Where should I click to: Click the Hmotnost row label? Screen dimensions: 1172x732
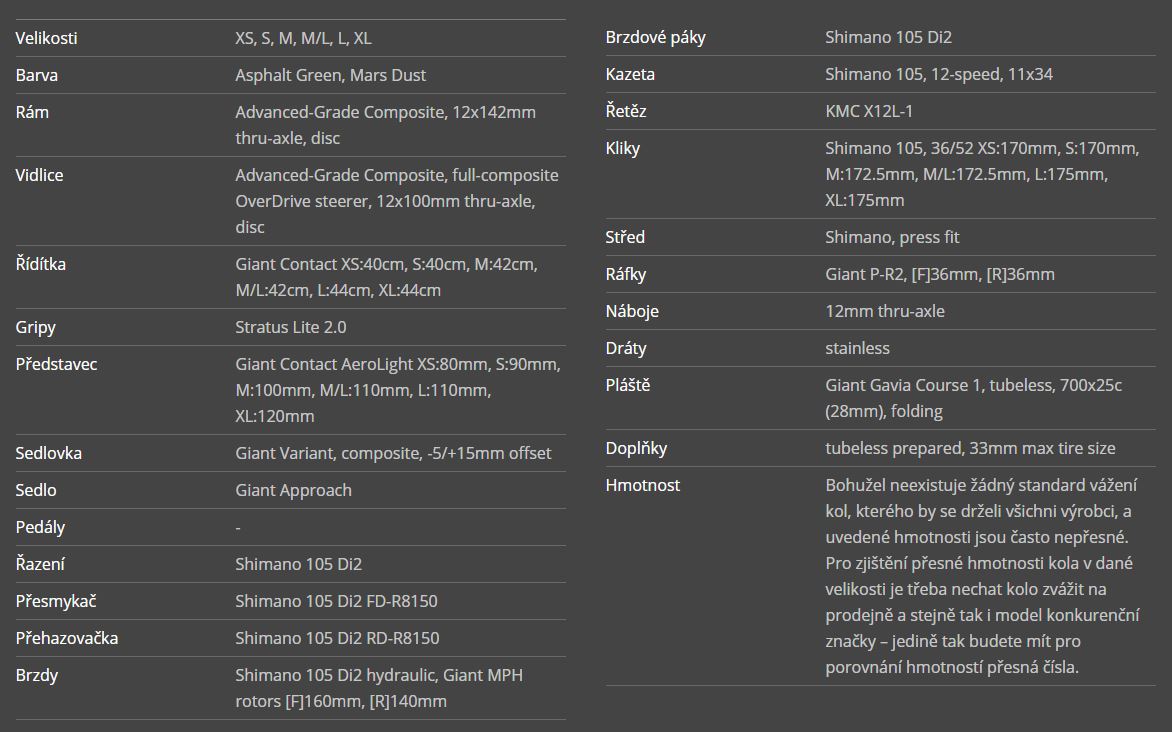tap(642, 486)
